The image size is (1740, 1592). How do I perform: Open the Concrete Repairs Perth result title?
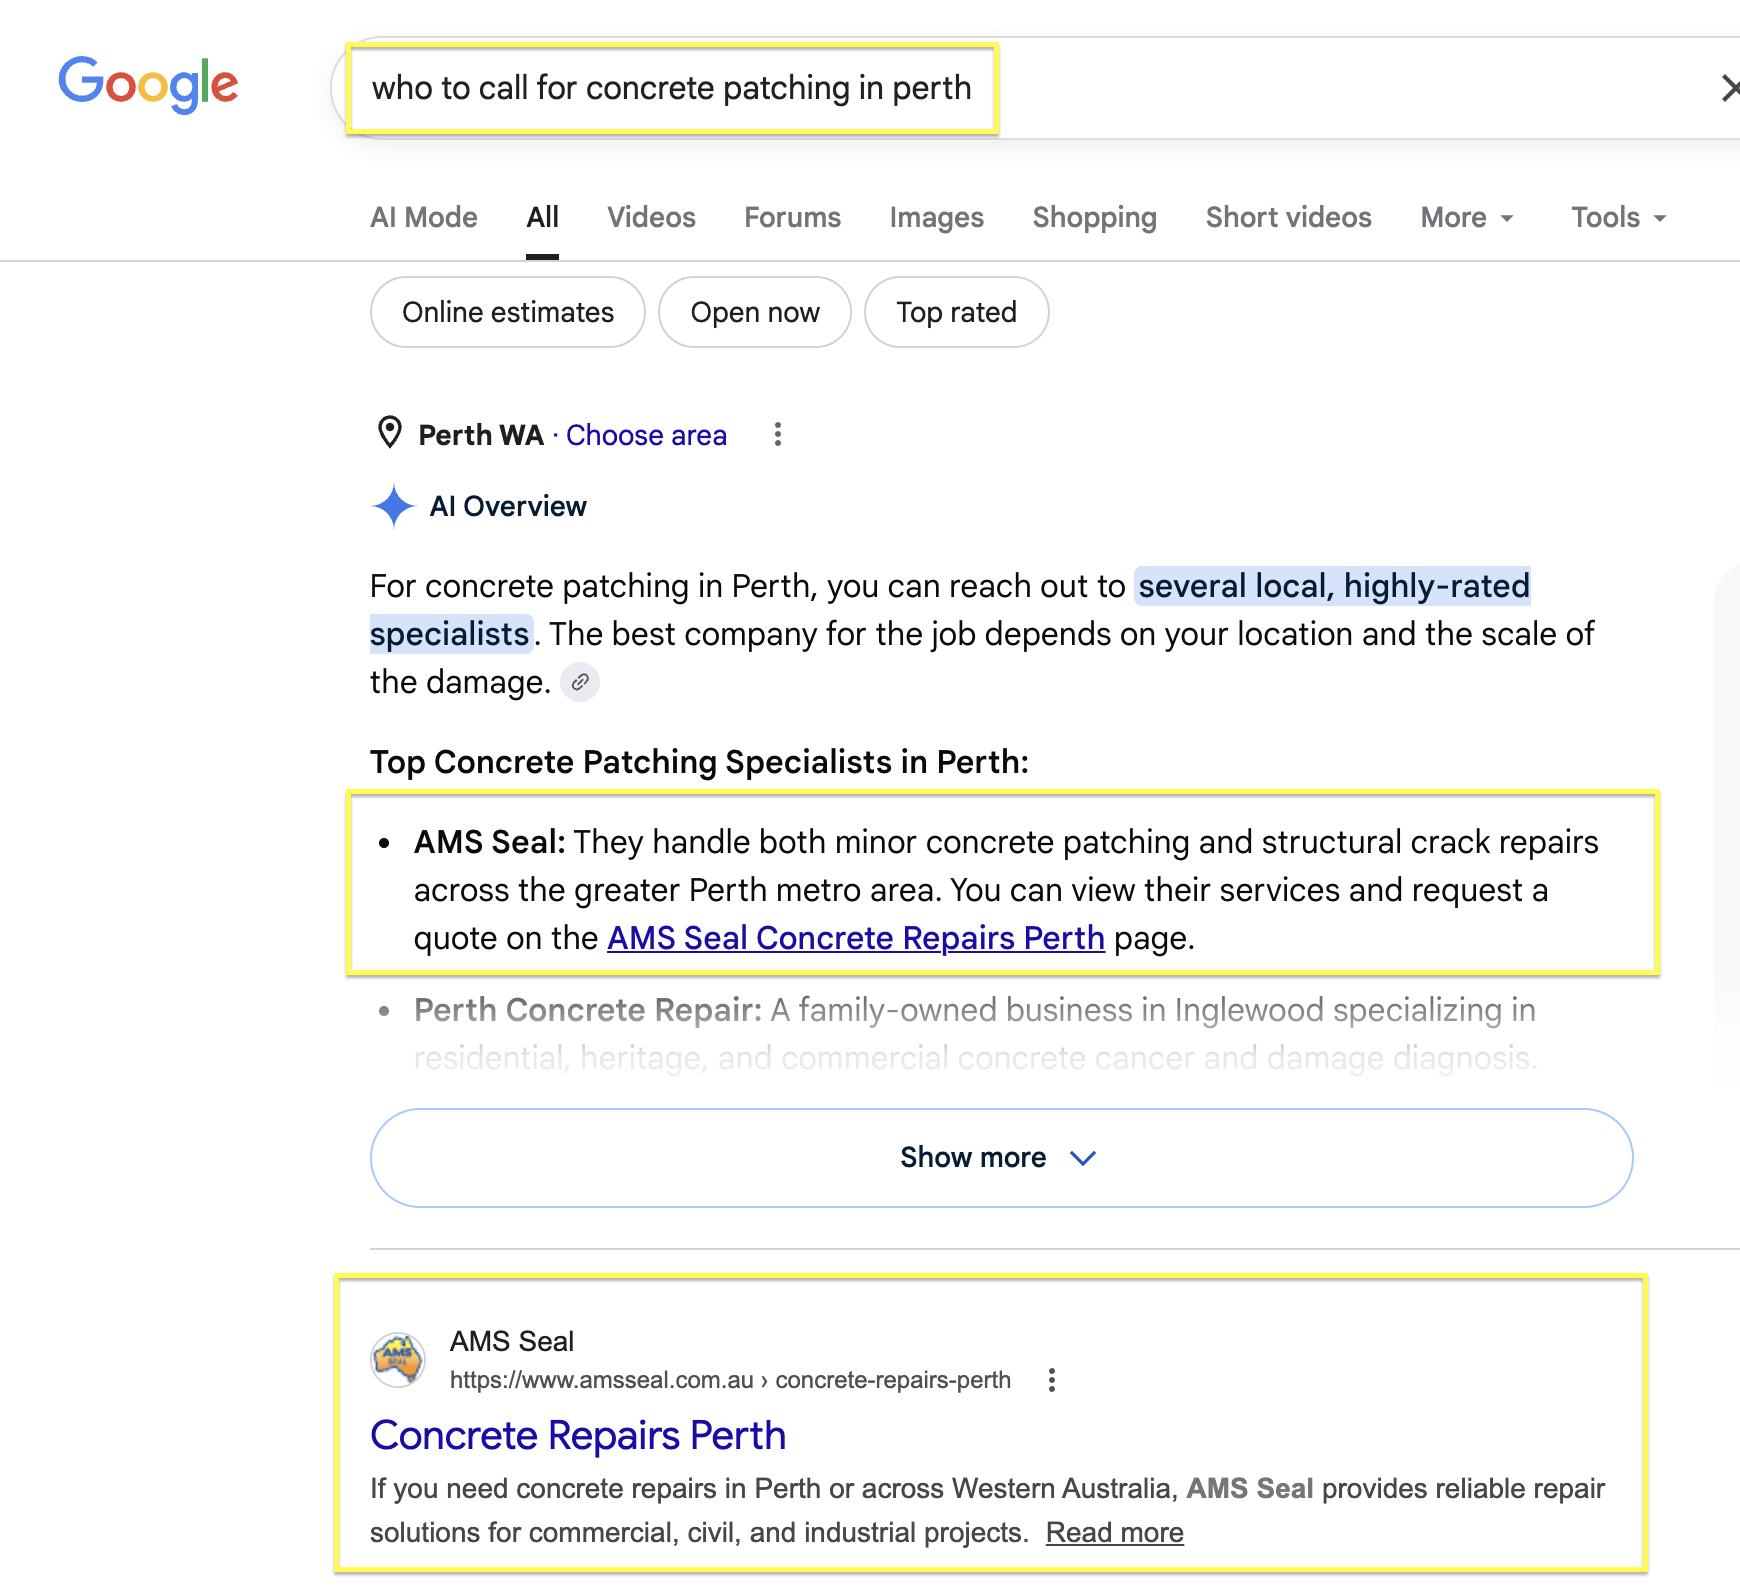pyautogui.click(x=578, y=1435)
